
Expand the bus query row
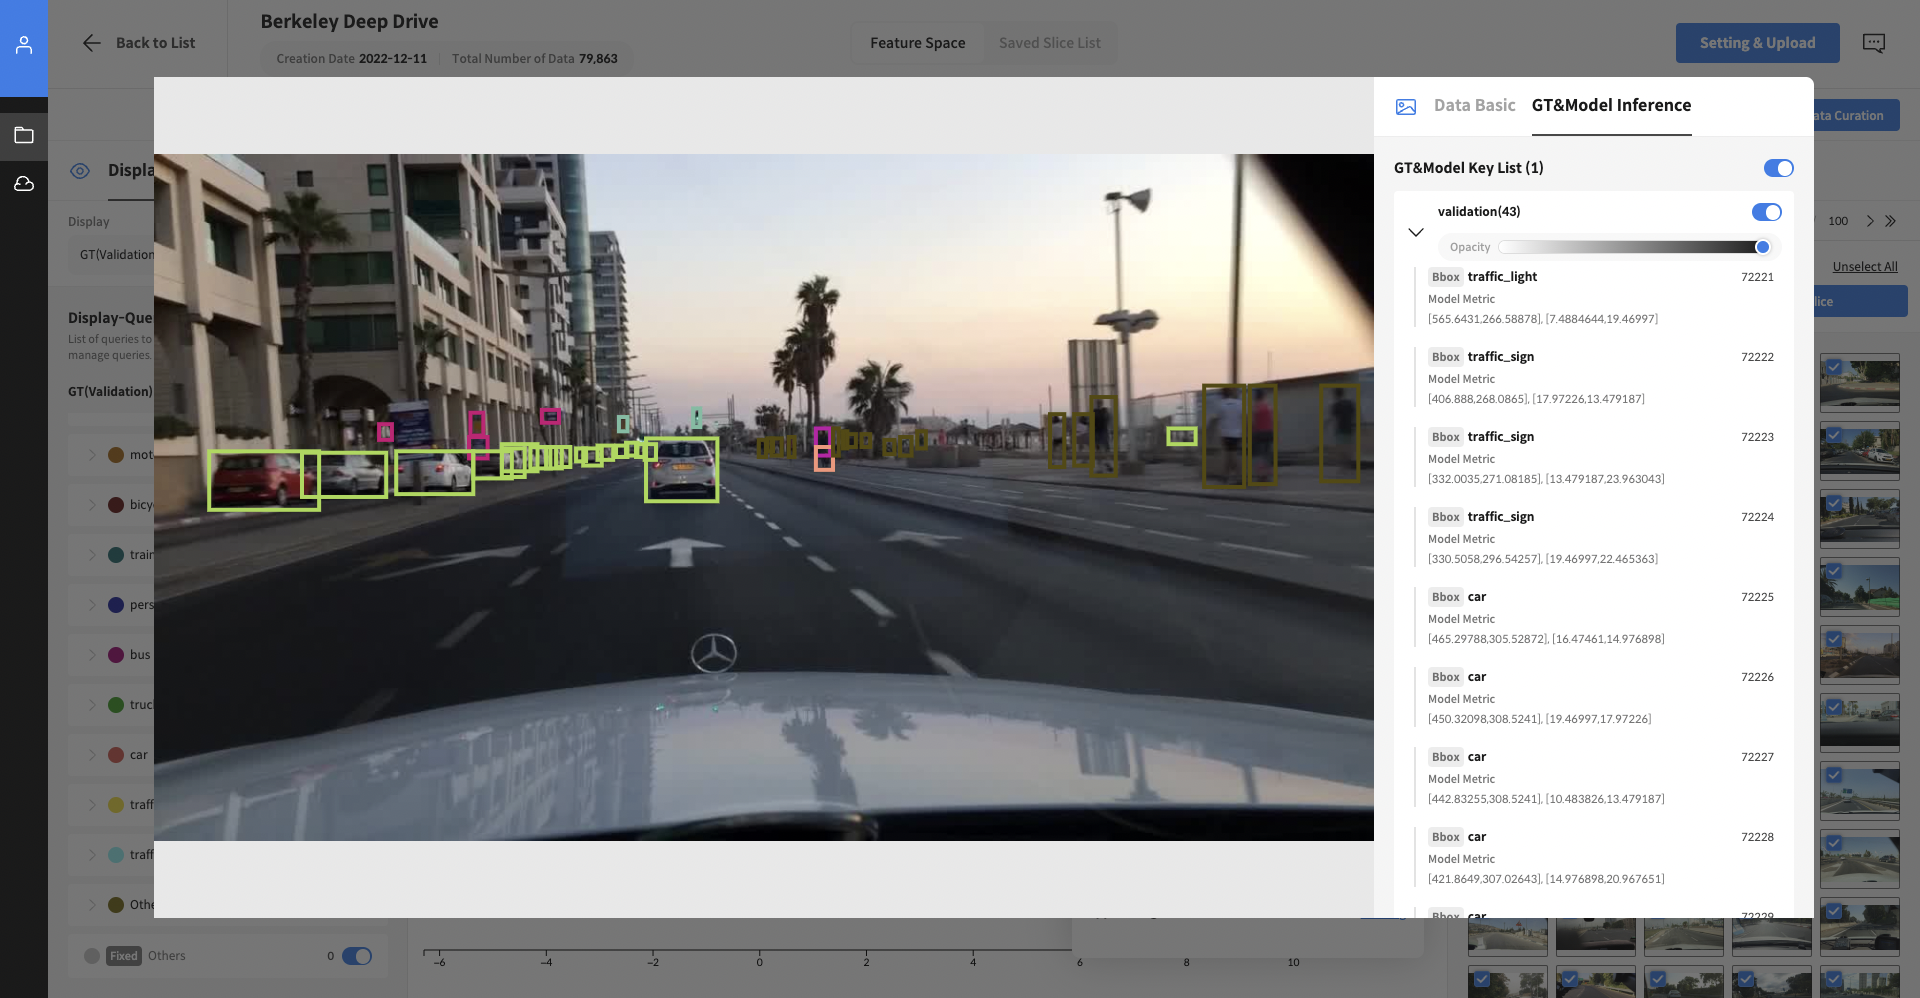(92, 655)
